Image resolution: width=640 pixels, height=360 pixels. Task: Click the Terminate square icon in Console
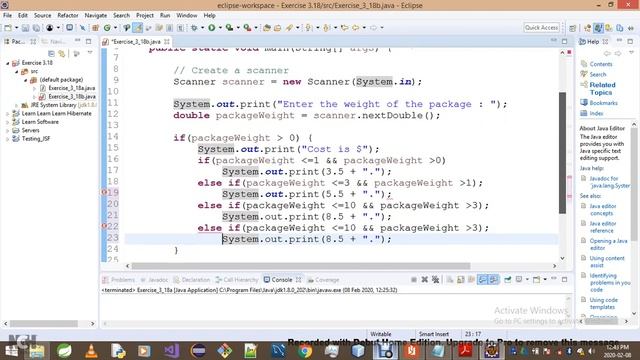(x=413, y=280)
